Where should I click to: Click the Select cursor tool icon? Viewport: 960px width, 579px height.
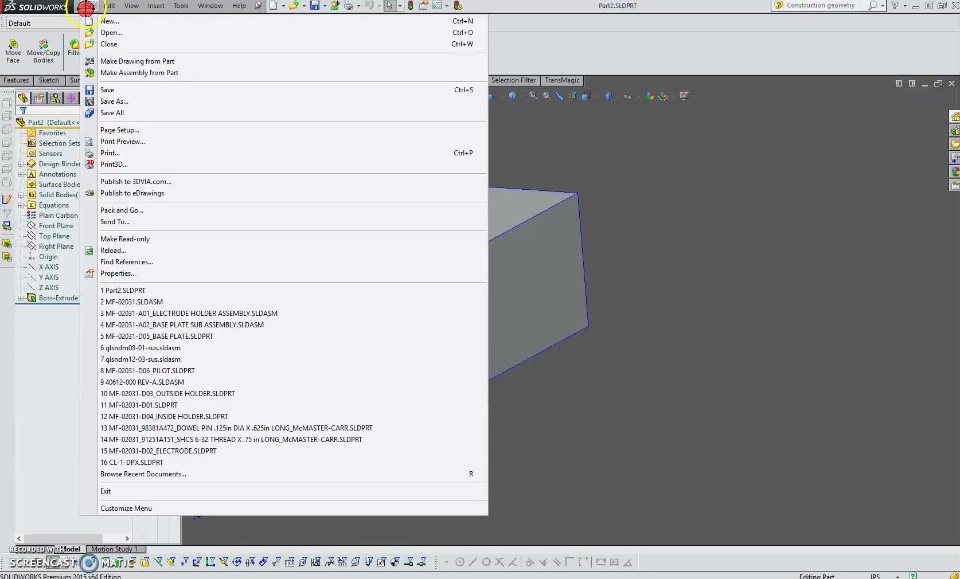[x=389, y=6]
